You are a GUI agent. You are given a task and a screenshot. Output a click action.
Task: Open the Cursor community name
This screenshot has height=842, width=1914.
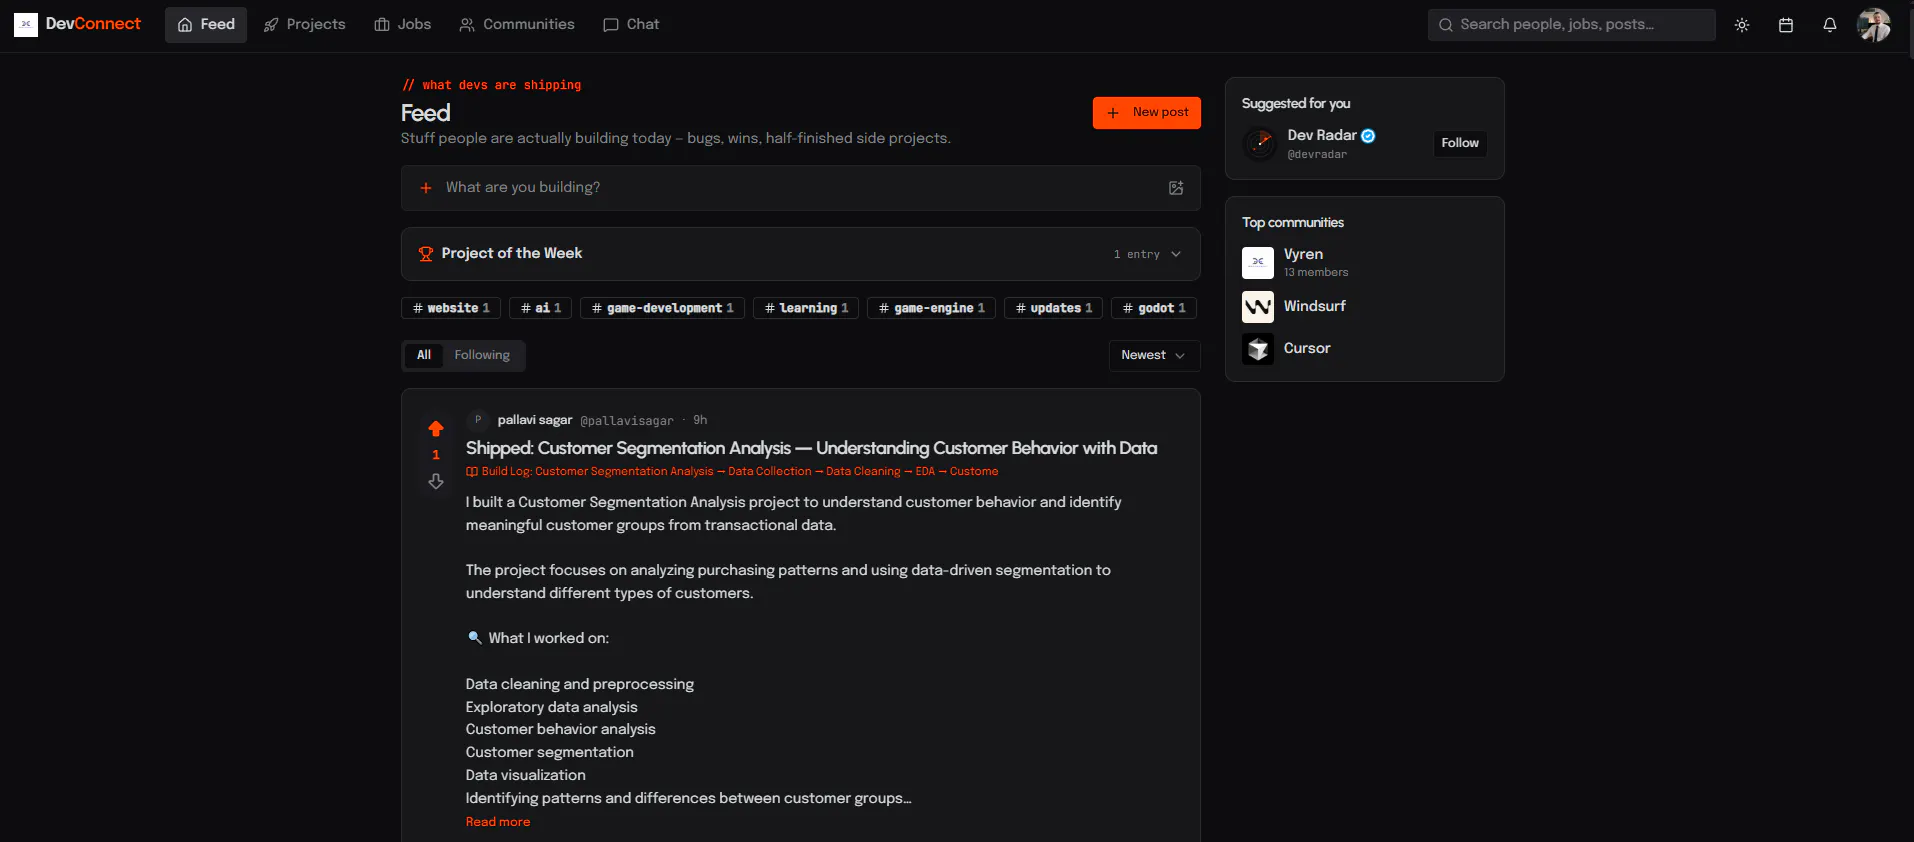(1307, 348)
